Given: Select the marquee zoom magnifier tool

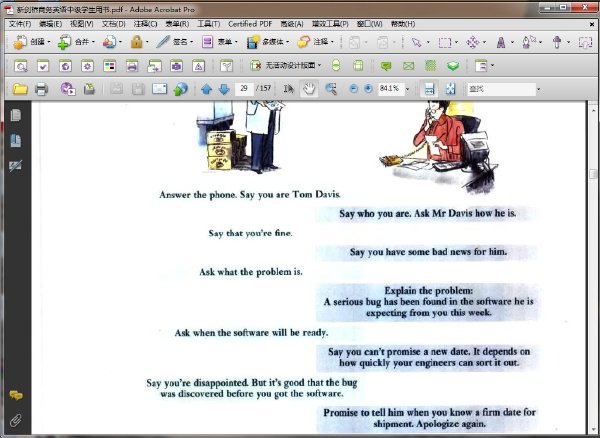Looking at the screenshot, I should pyautogui.click(x=331, y=89).
